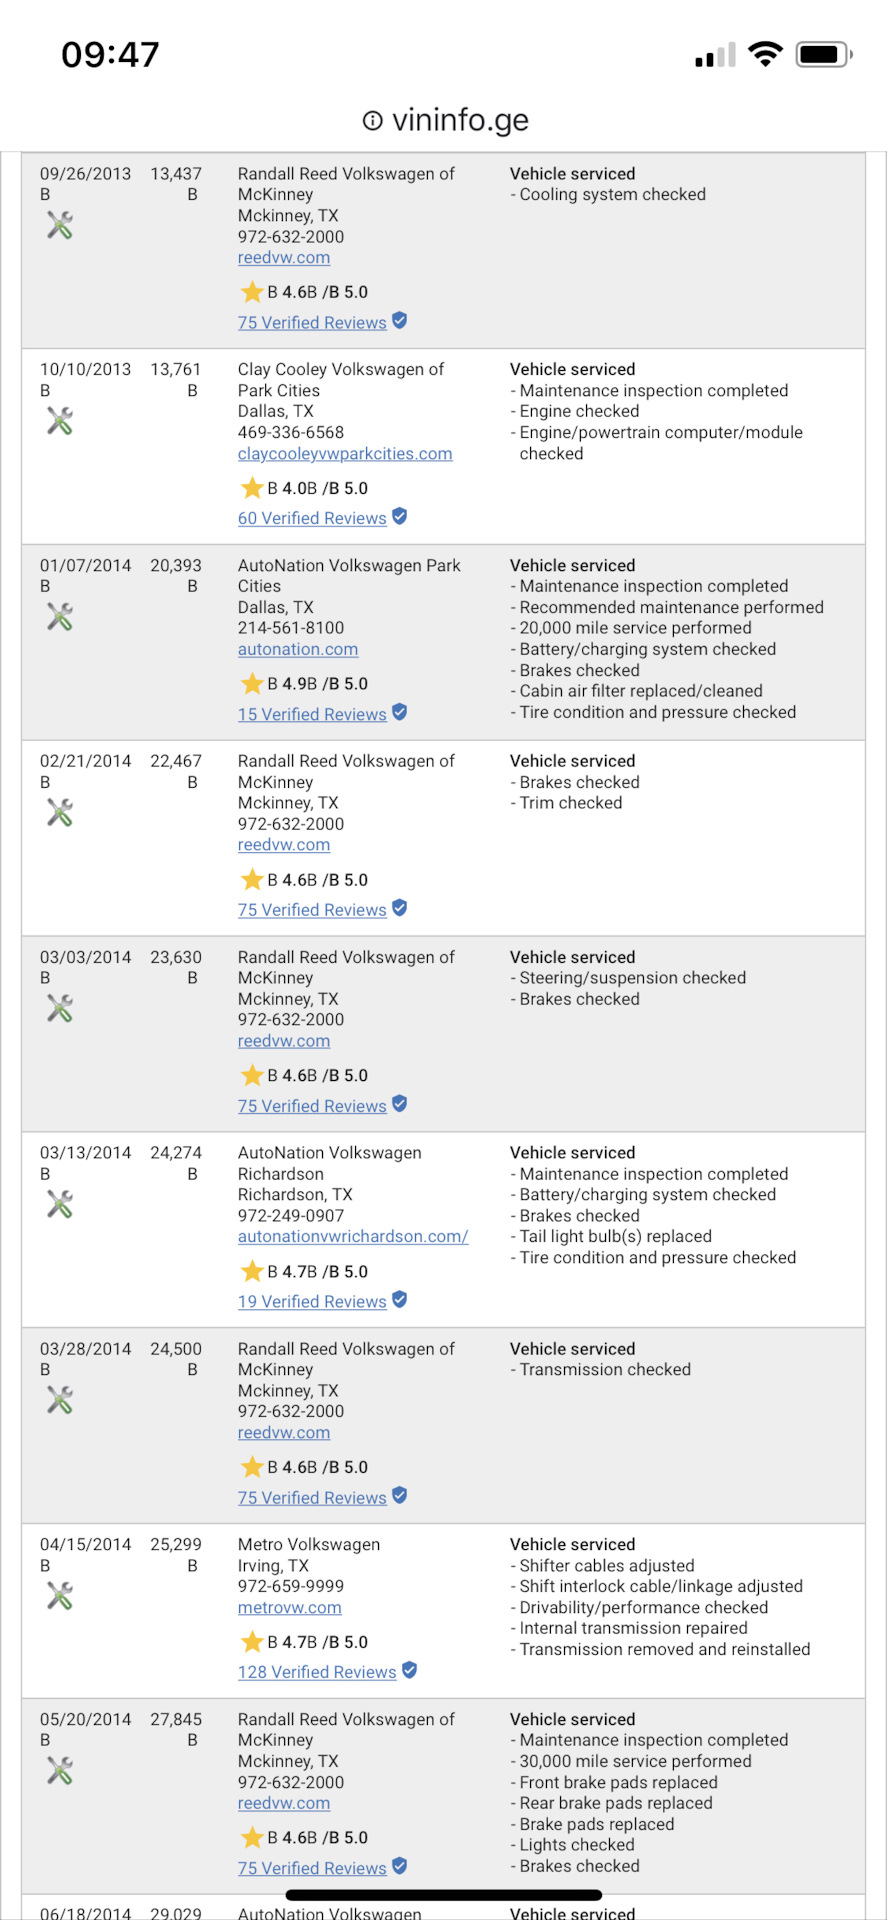Click the service tools icon for 04/15/2014
The width and height of the screenshot is (887, 1920).
coord(60,1596)
